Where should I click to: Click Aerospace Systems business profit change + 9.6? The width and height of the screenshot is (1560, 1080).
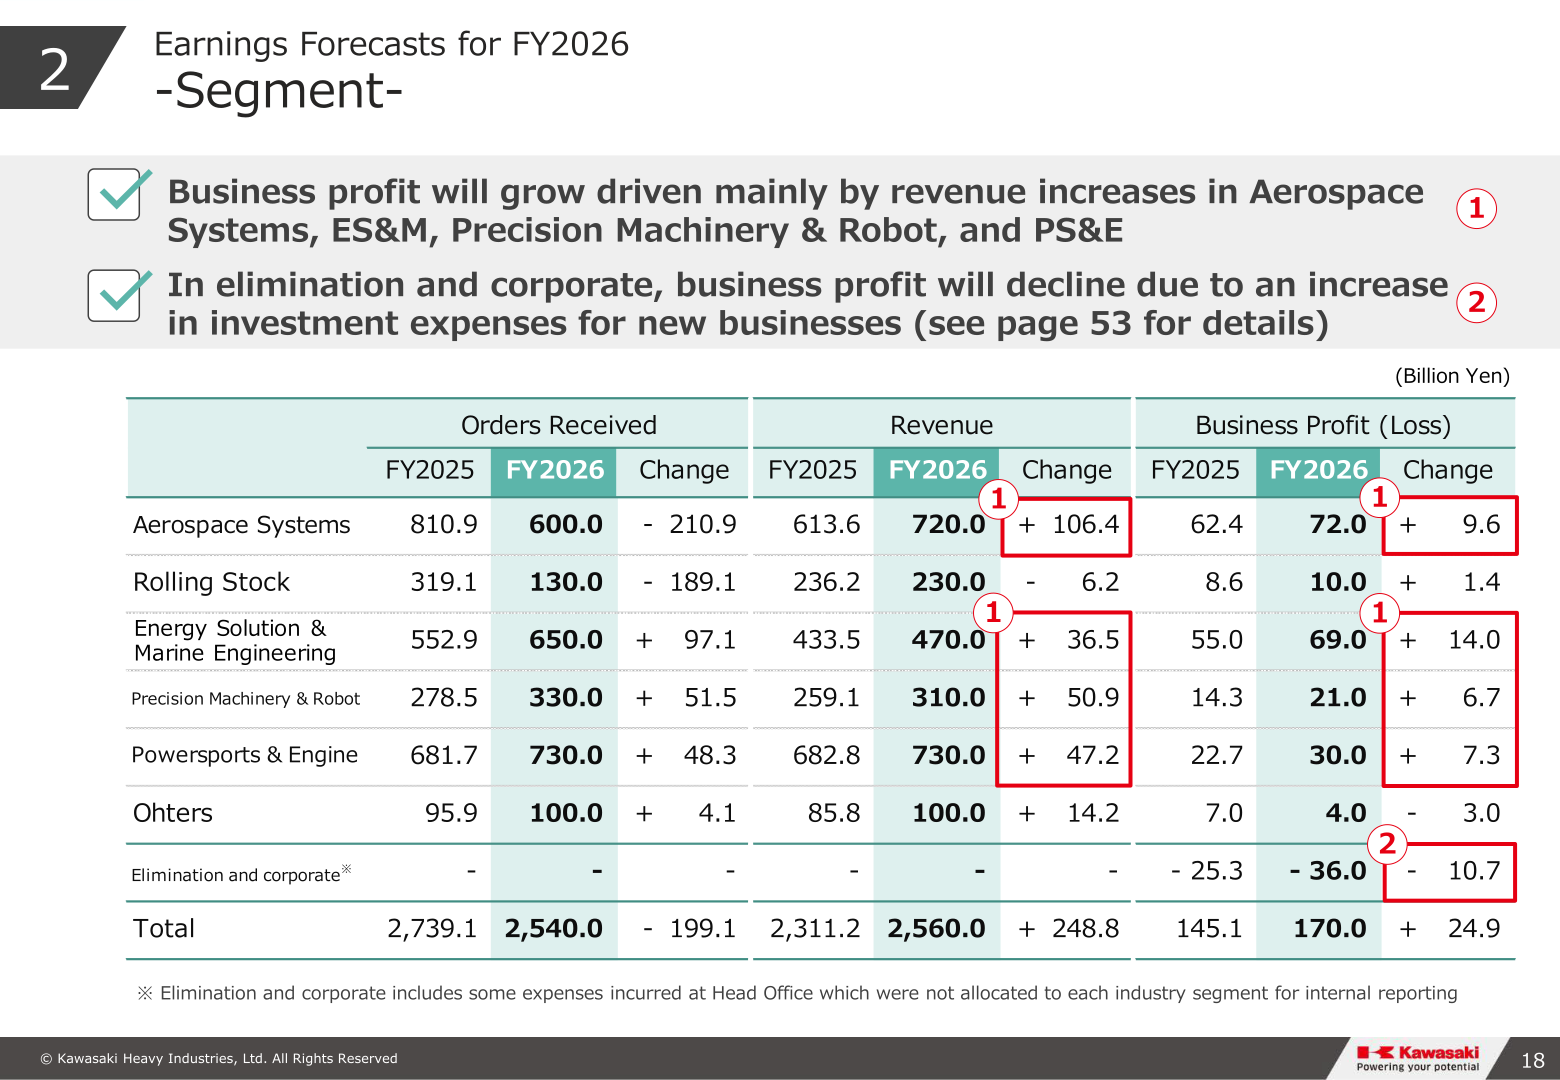pos(1450,524)
